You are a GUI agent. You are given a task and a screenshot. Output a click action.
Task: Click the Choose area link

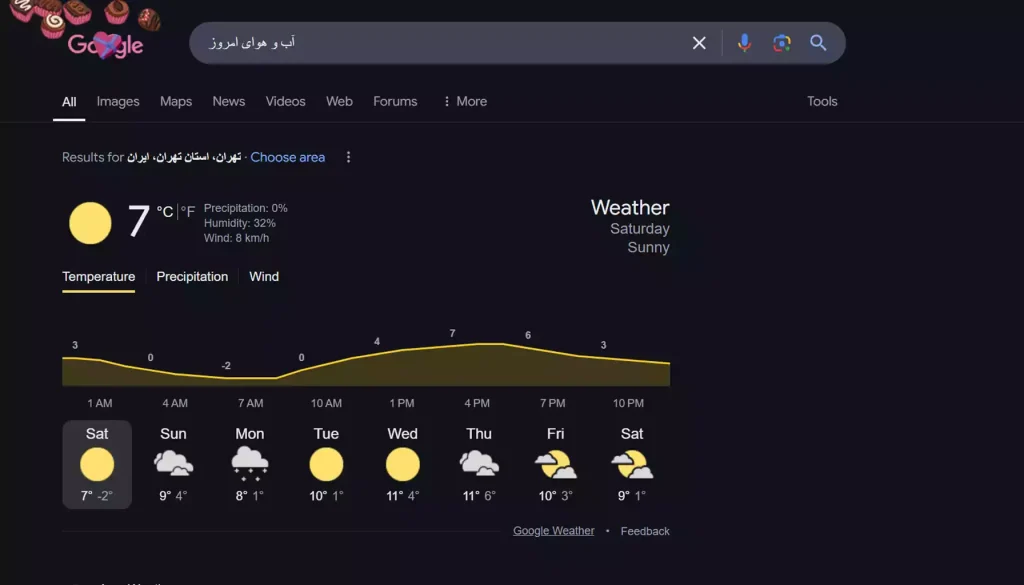pos(288,157)
